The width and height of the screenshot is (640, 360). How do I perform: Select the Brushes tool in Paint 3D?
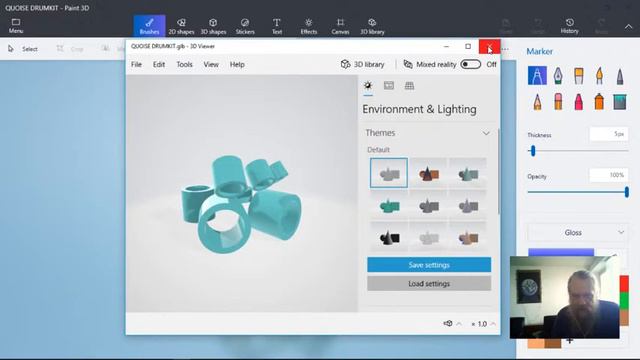[149, 26]
